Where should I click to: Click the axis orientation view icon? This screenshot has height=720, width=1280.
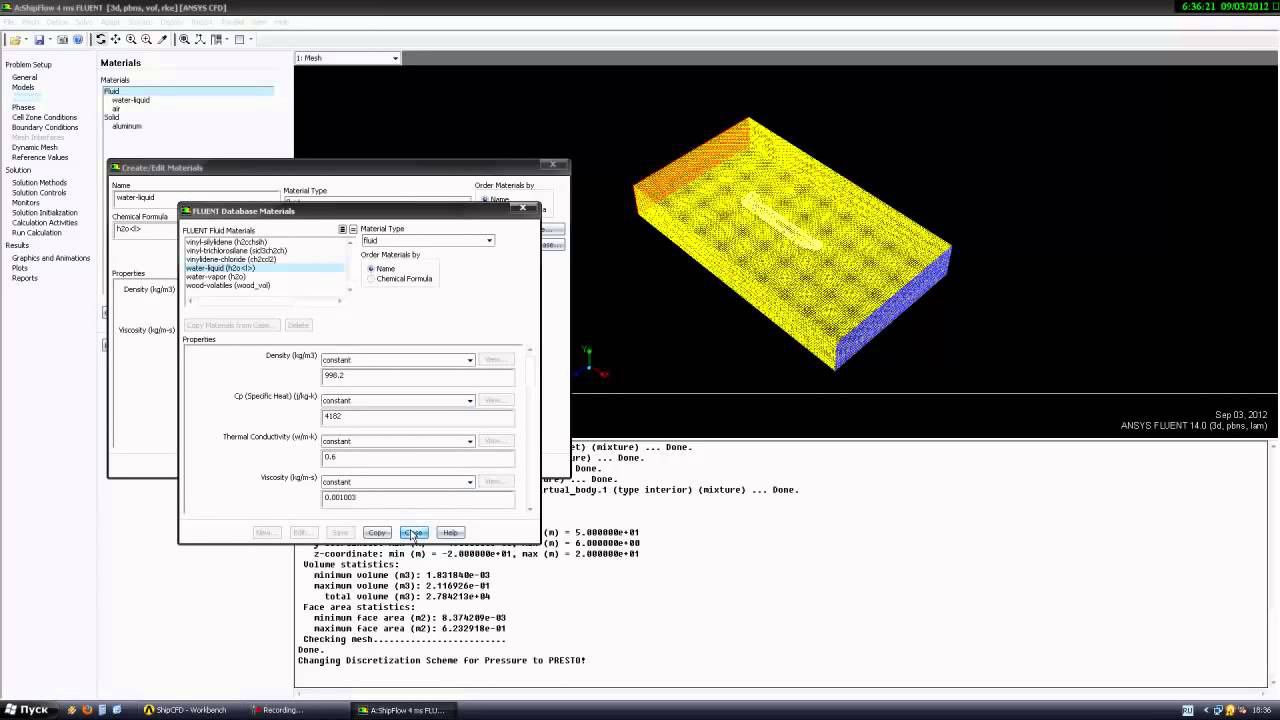[200, 40]
